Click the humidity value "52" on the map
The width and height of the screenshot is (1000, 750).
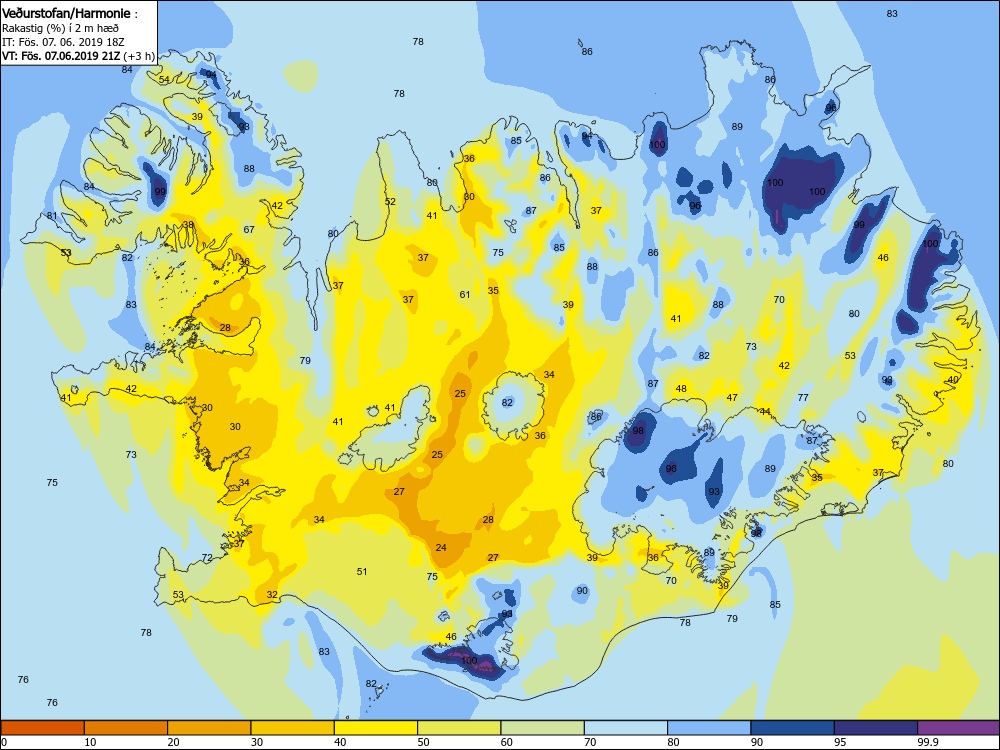[390, 202]
